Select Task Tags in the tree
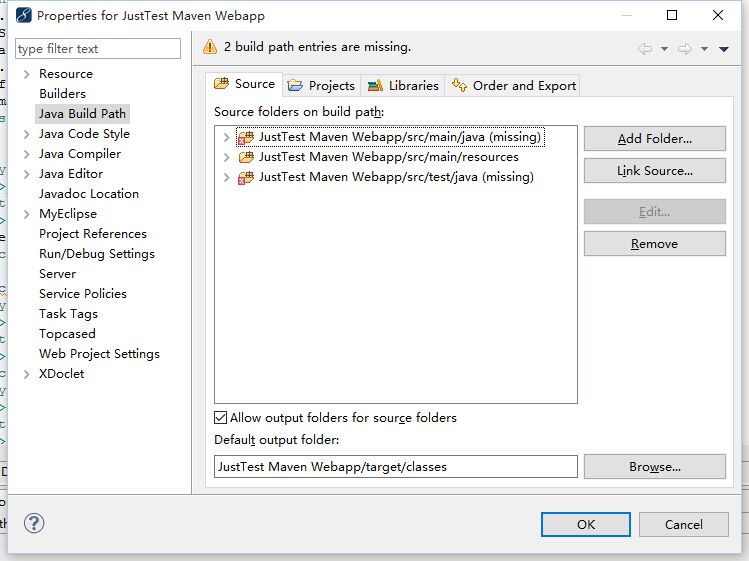749x561 pixels. 68,314
